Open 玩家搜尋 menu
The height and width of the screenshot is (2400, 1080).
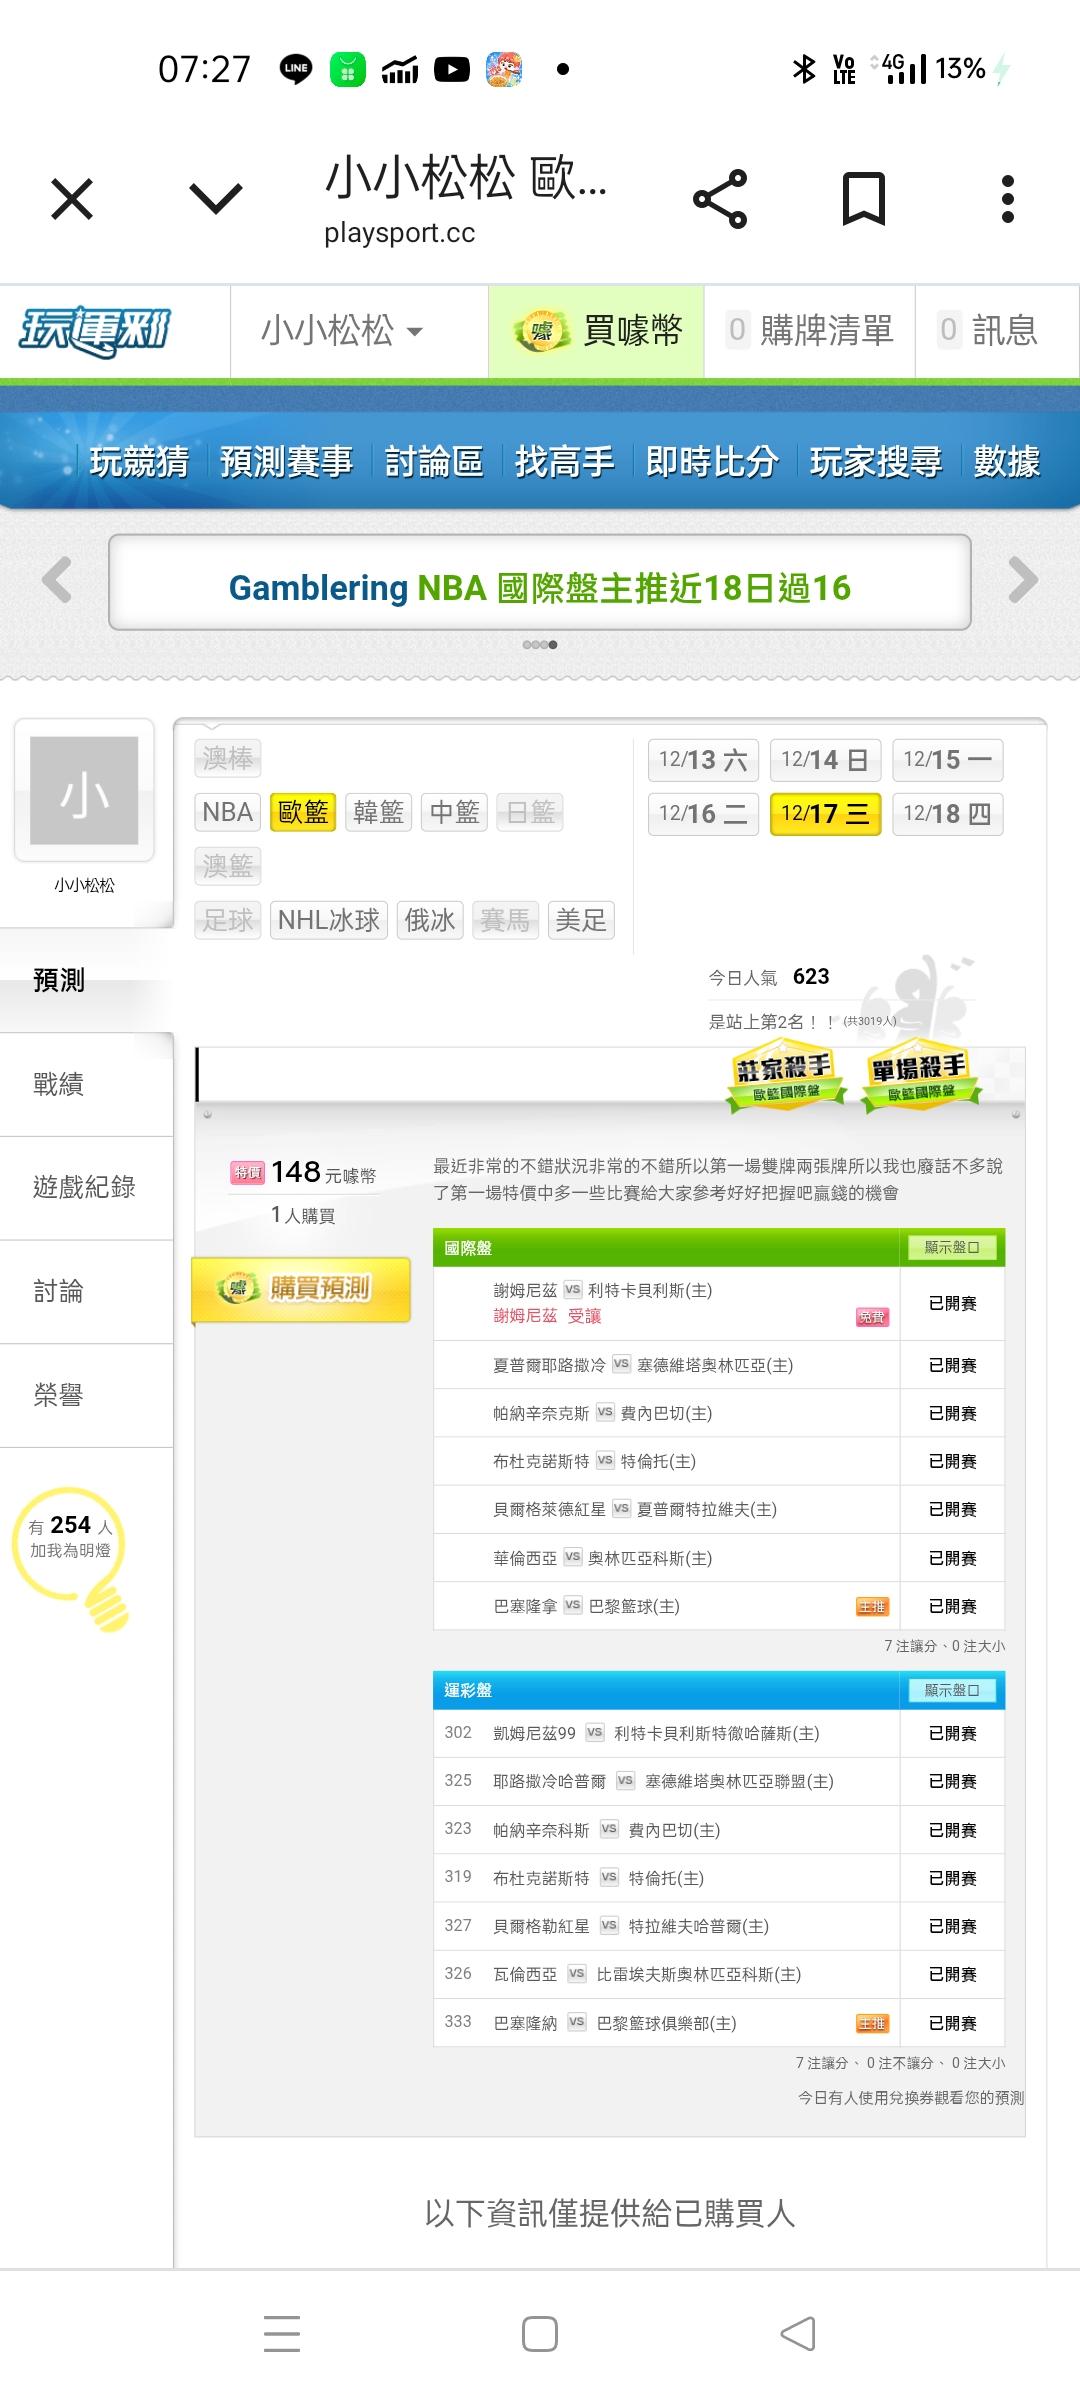(876, 462)
